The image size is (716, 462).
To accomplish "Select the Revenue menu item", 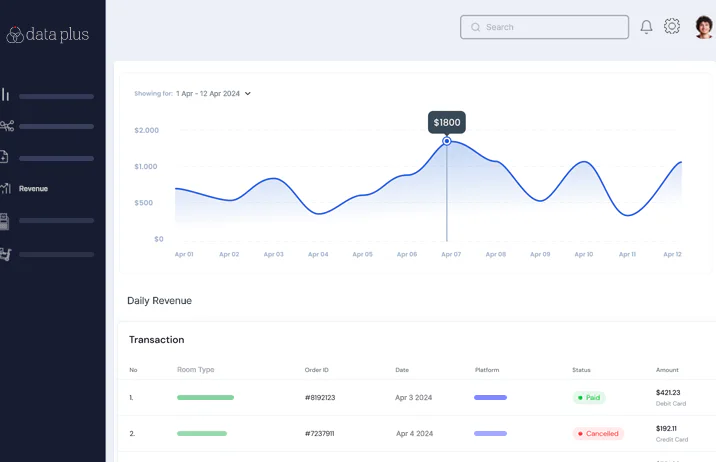I will [33, 189].
